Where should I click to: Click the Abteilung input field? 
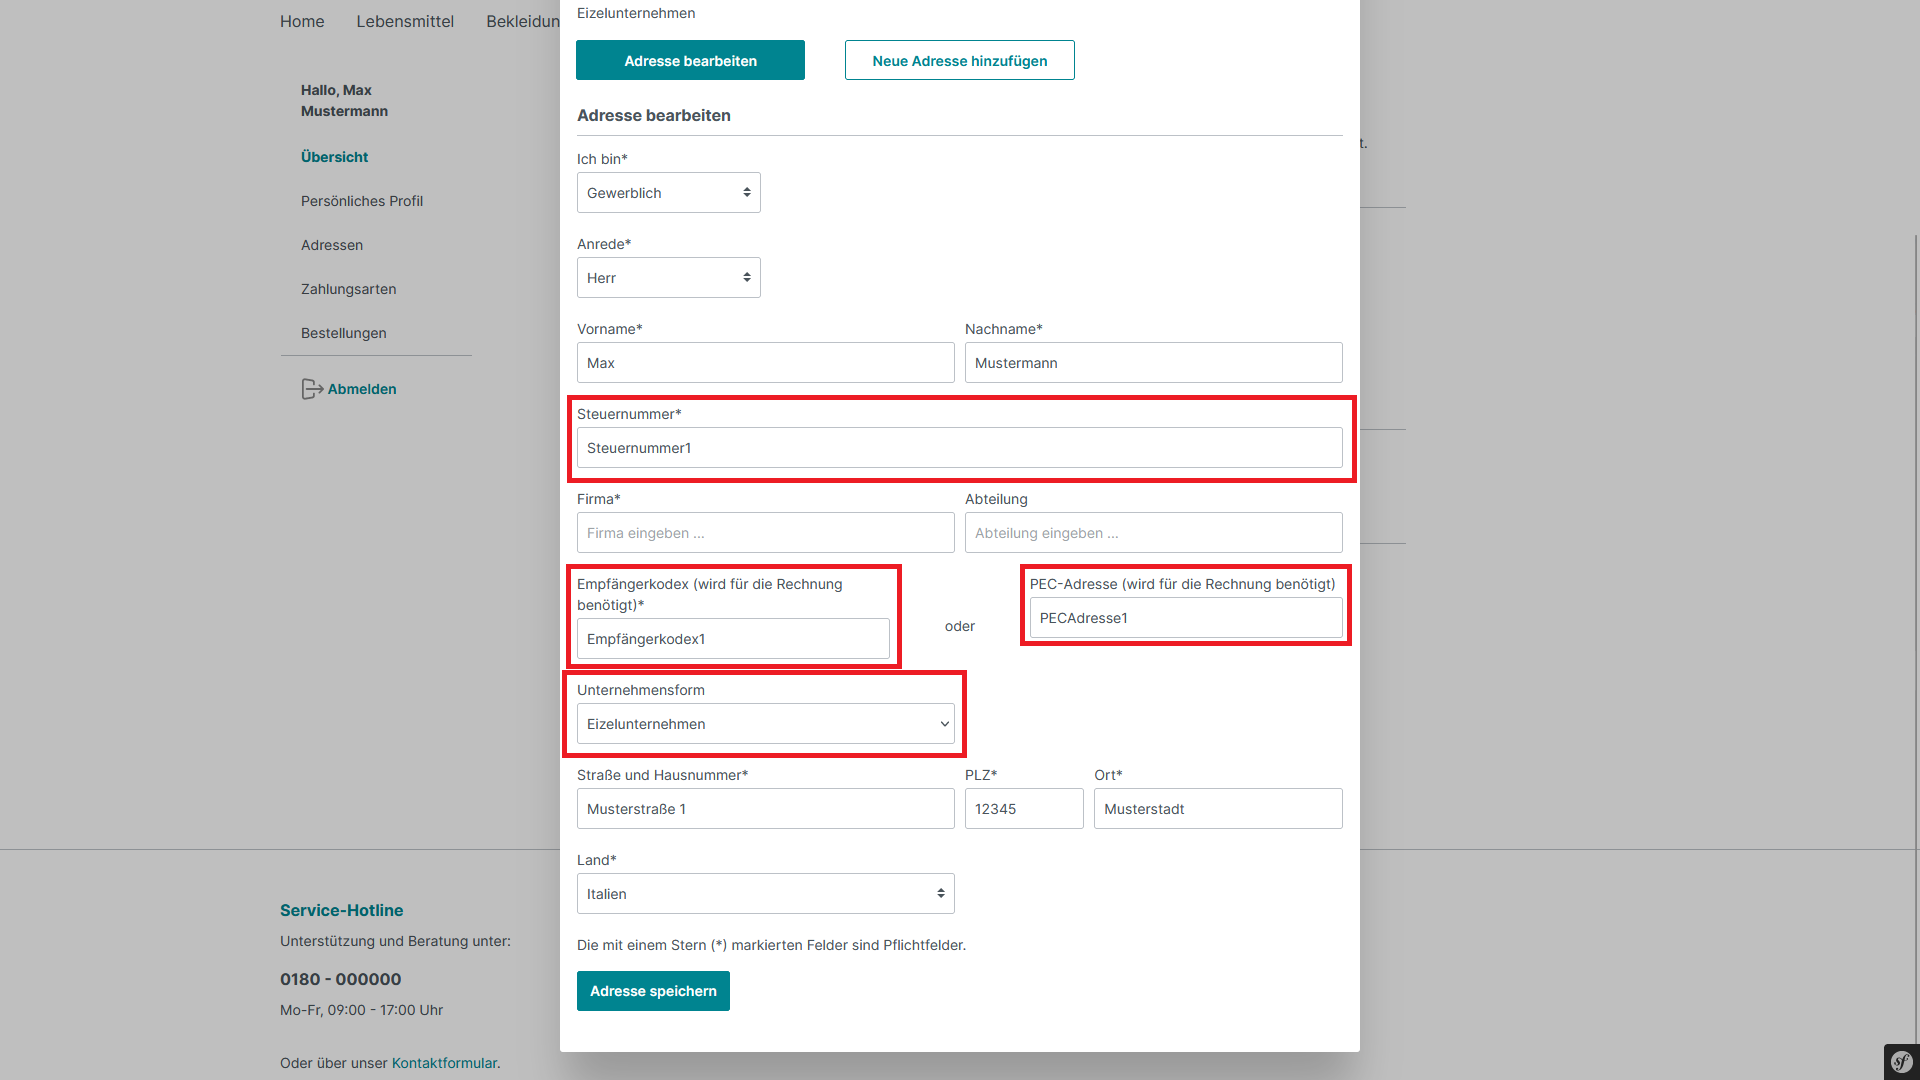point(1153,533)
